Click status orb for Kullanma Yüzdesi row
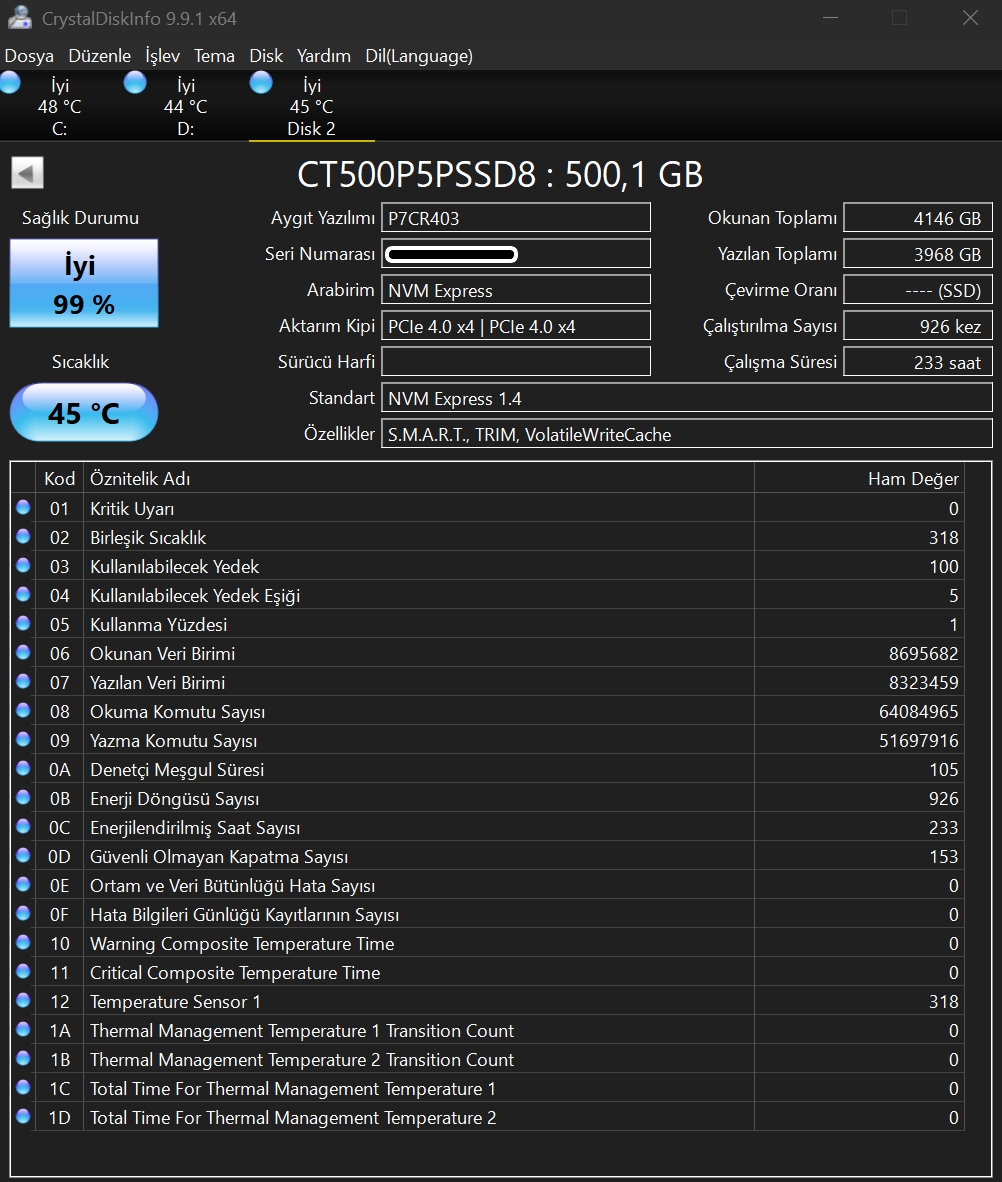 point(23,623)
